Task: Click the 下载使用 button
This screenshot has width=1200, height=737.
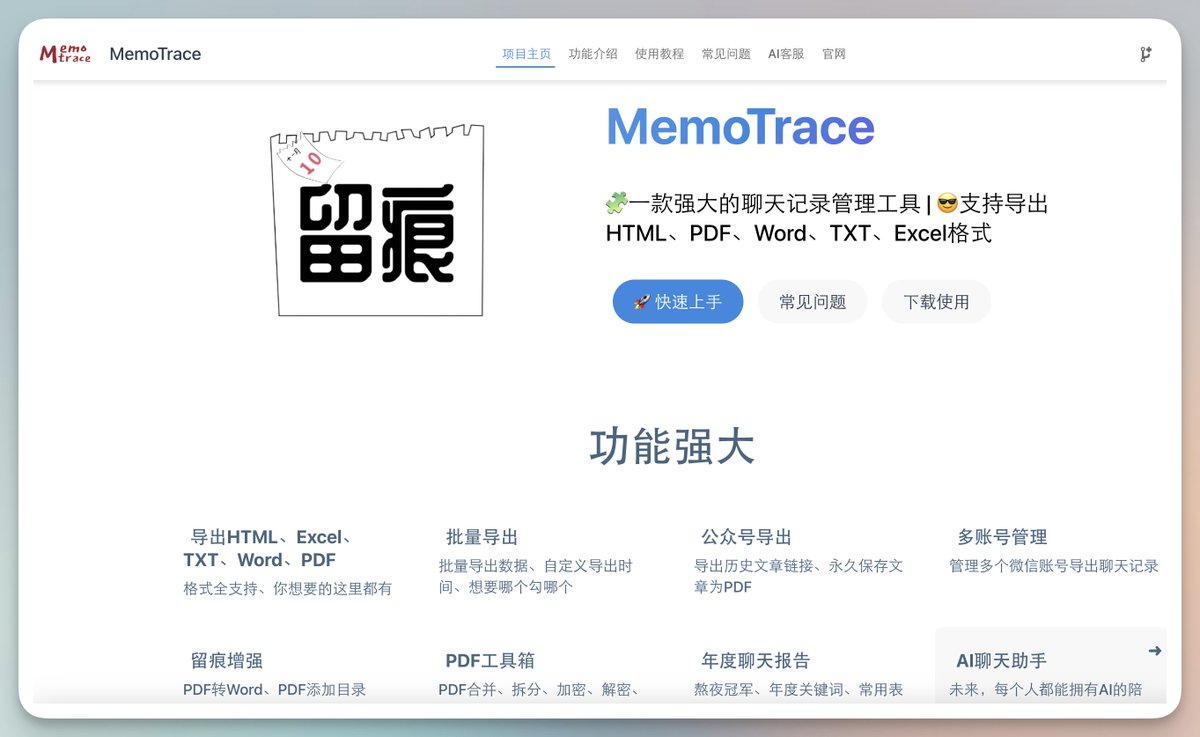Action: pos(936,301)
